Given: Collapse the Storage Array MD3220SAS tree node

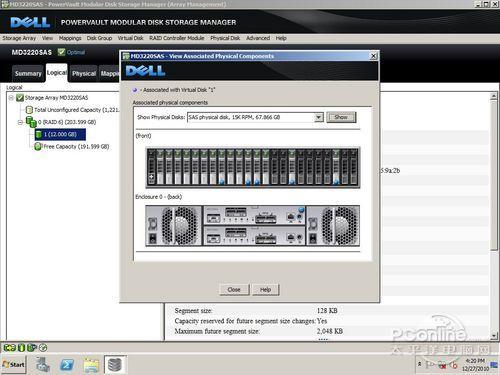Looking at the screenshot, I should point(11,98).
